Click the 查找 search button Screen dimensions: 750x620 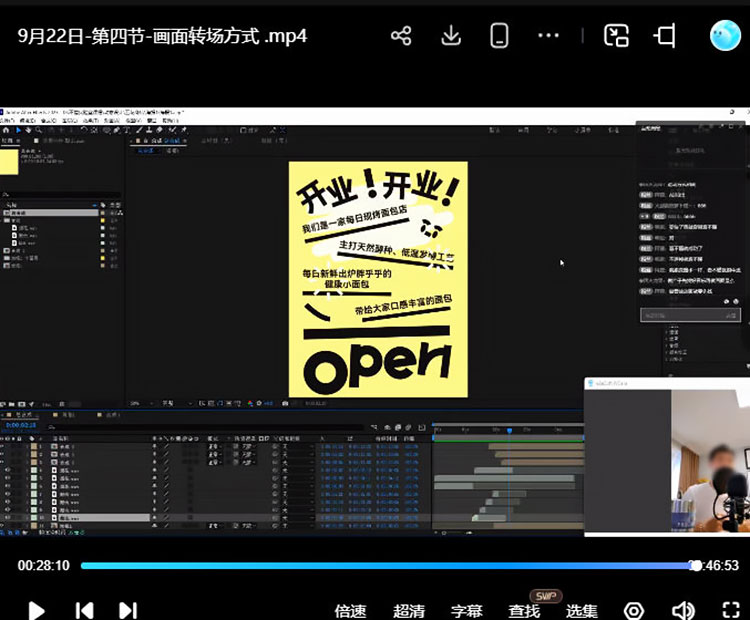524,611
